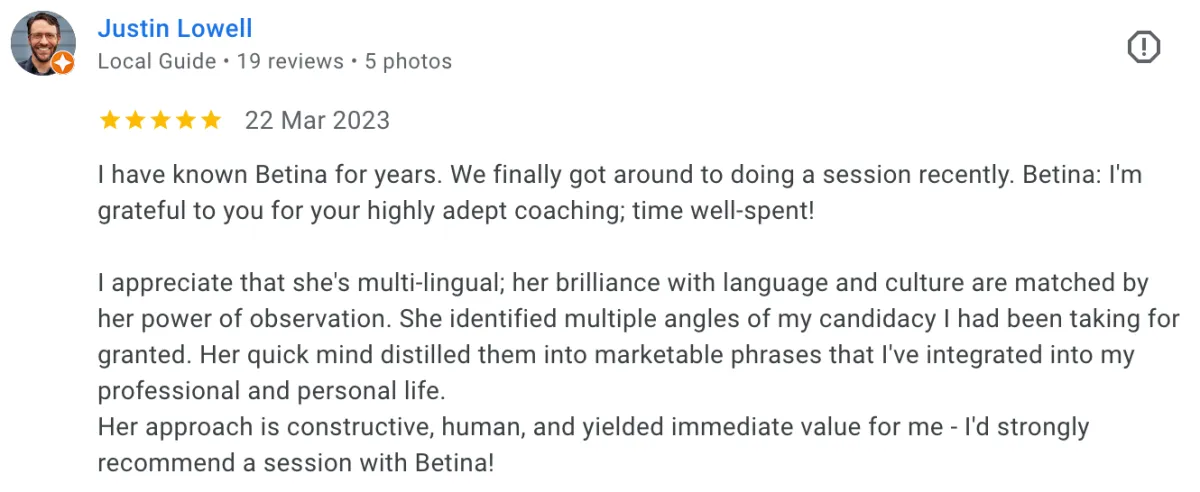1200x492 pixels.
Task: Open the Justin Lowell name link
Action: pos(175,29)
